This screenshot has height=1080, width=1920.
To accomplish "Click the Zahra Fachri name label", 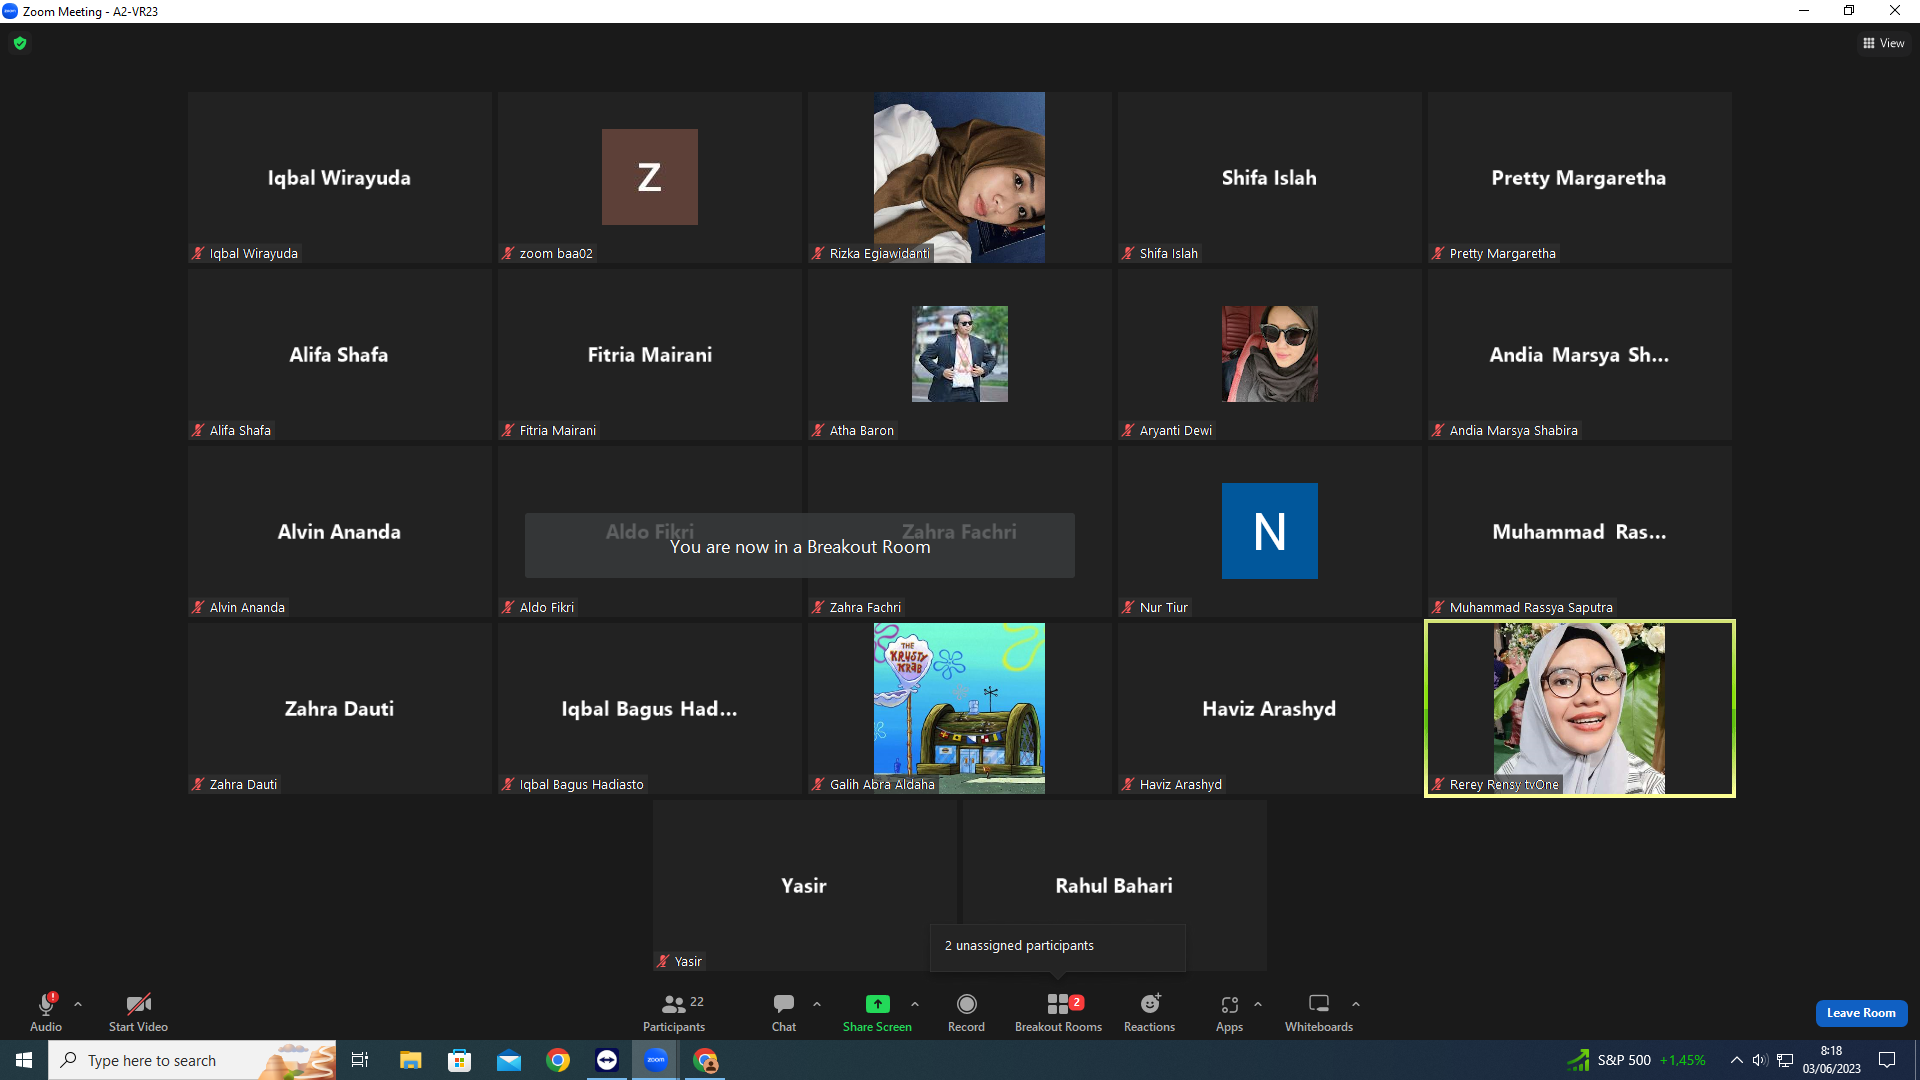I will [x=865, y=607].
